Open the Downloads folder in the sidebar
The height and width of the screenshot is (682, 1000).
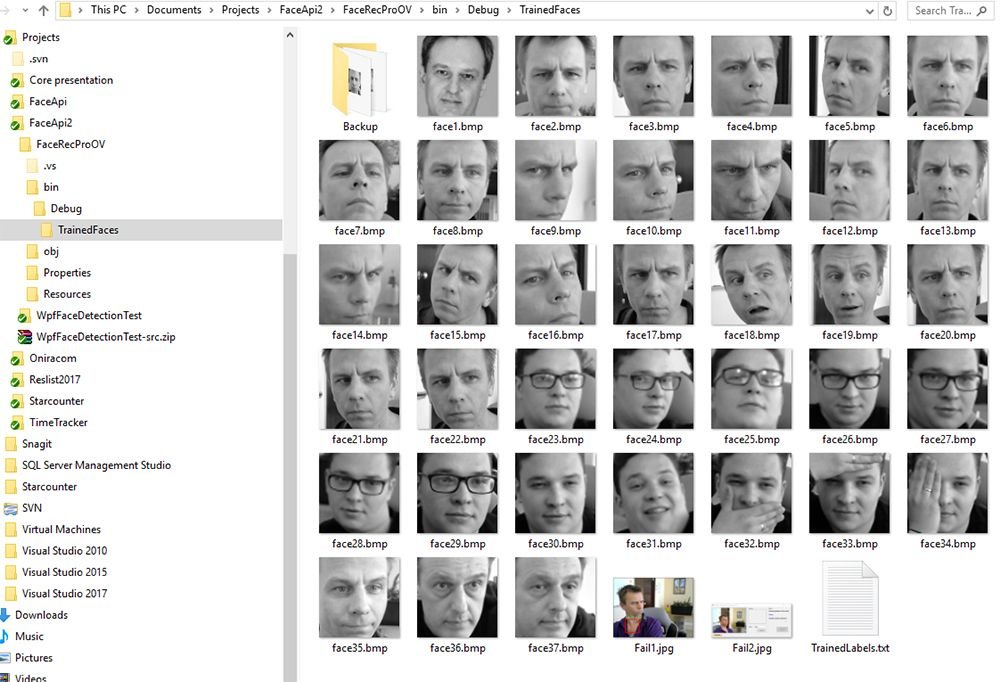pyautogui.click(x=44, y=615)
